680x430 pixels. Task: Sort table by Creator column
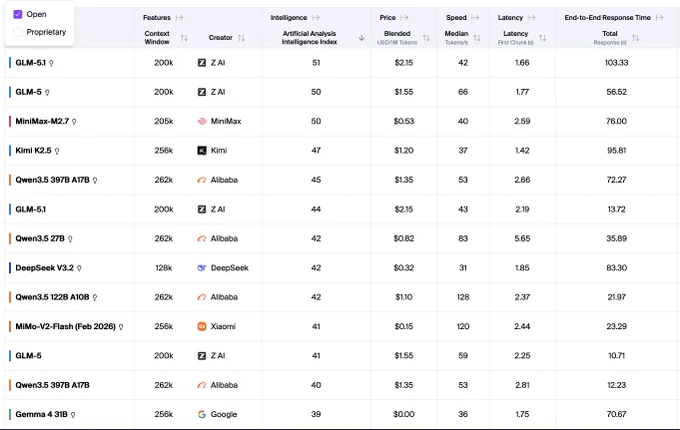coord(241,38)
